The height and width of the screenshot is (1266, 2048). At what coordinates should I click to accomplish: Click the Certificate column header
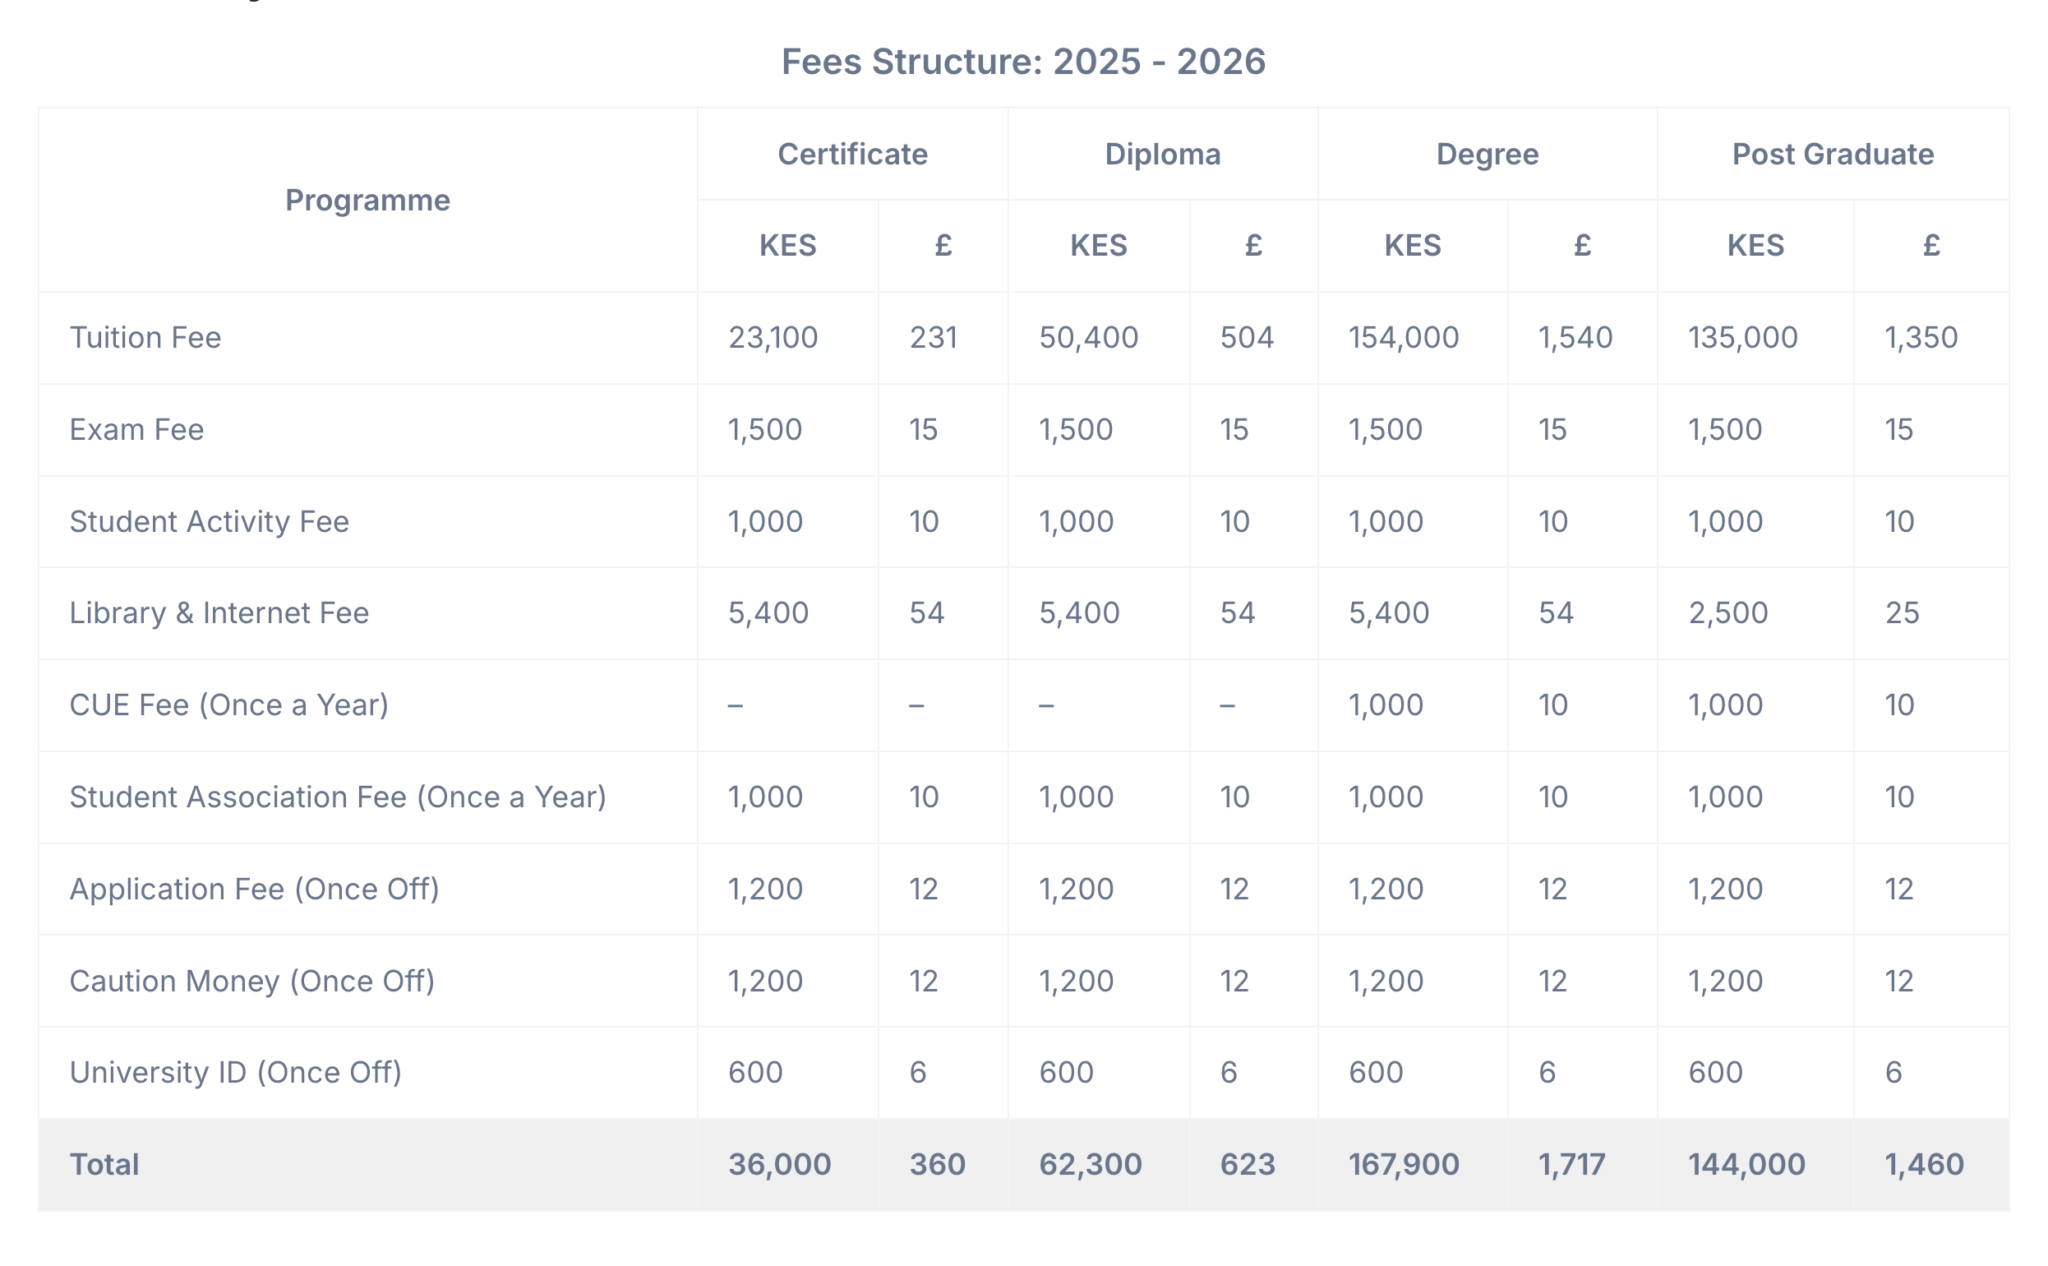click(851, 153)
